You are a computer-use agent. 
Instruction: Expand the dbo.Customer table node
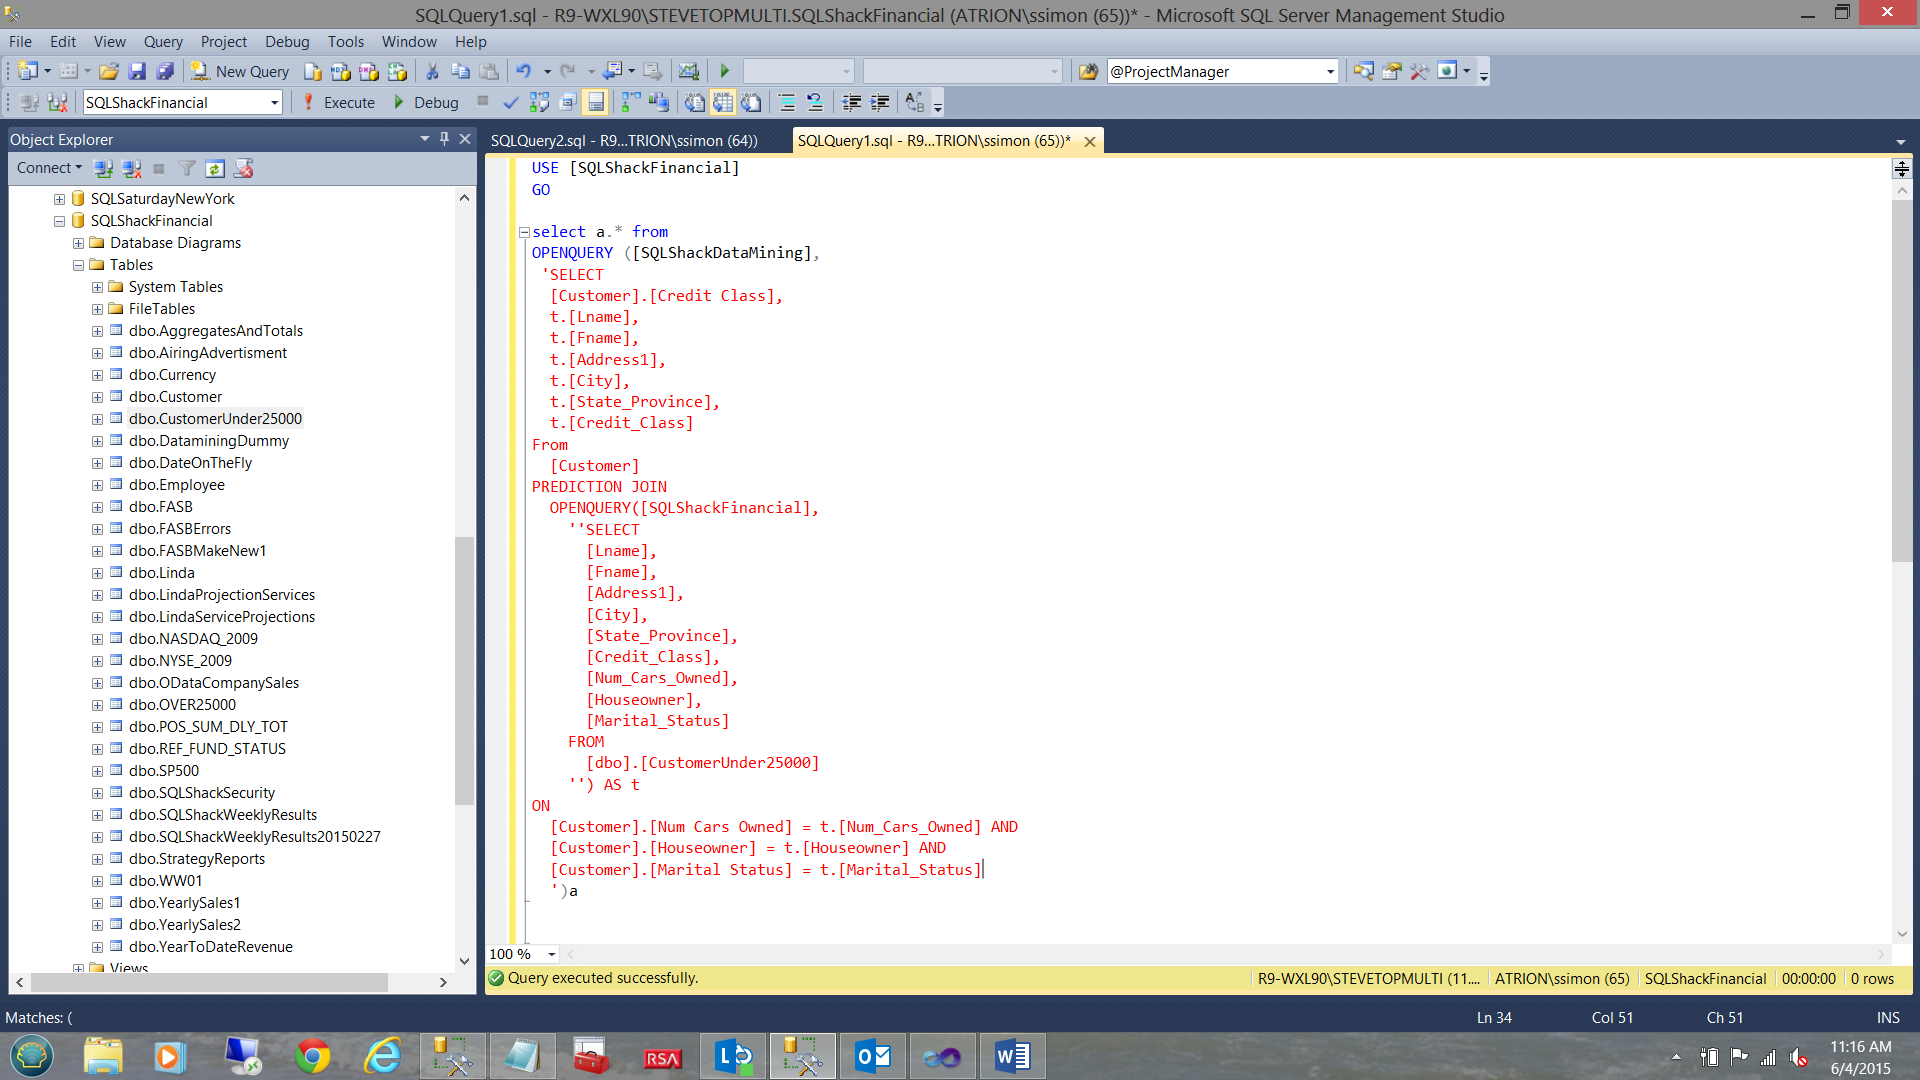pos(97,397)
